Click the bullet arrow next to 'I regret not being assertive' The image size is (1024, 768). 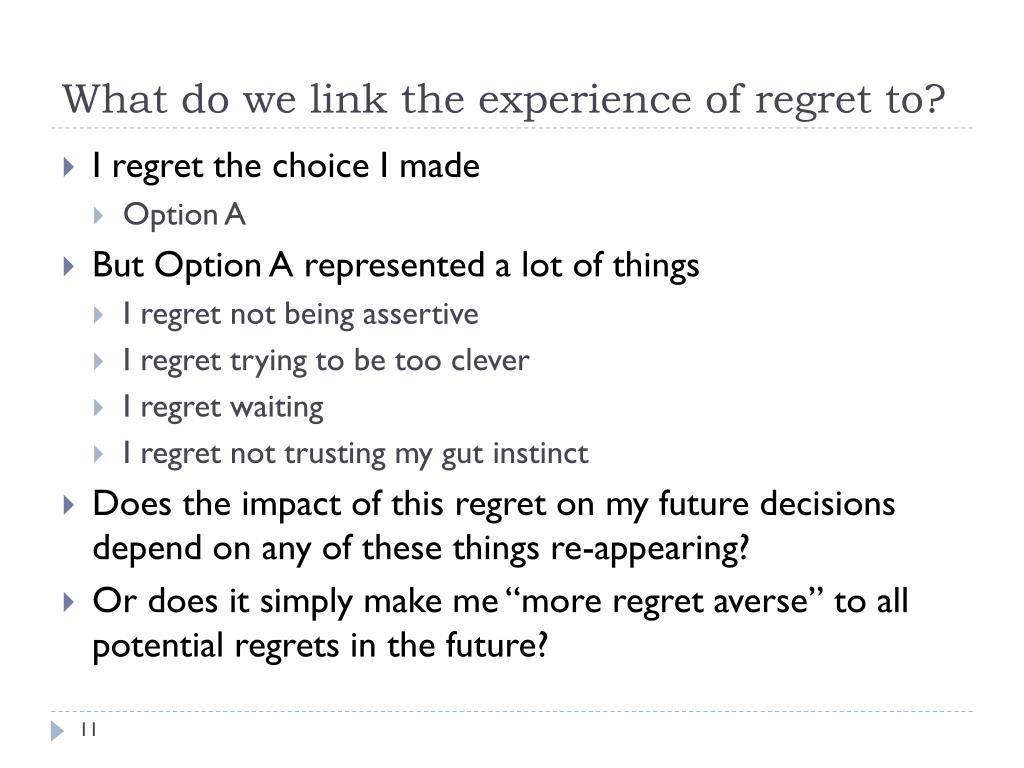[99, 315]
